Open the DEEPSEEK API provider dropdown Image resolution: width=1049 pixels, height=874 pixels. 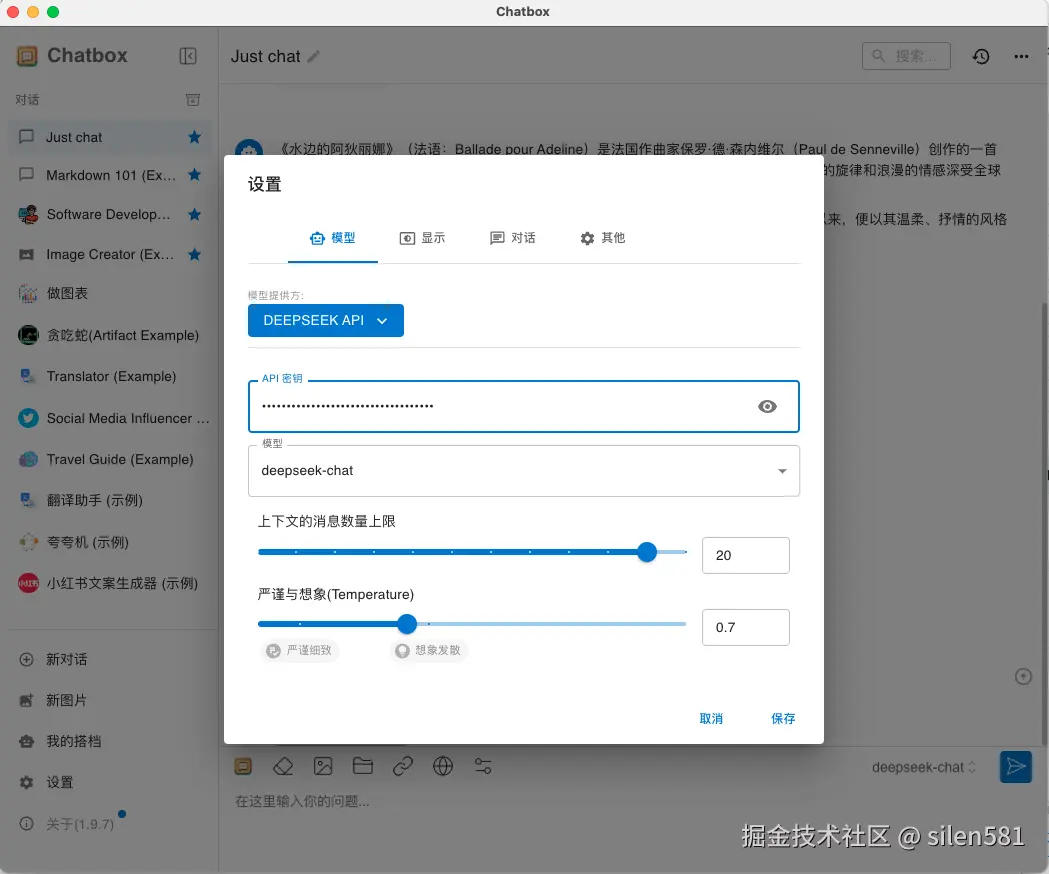(x=326, y=321)
